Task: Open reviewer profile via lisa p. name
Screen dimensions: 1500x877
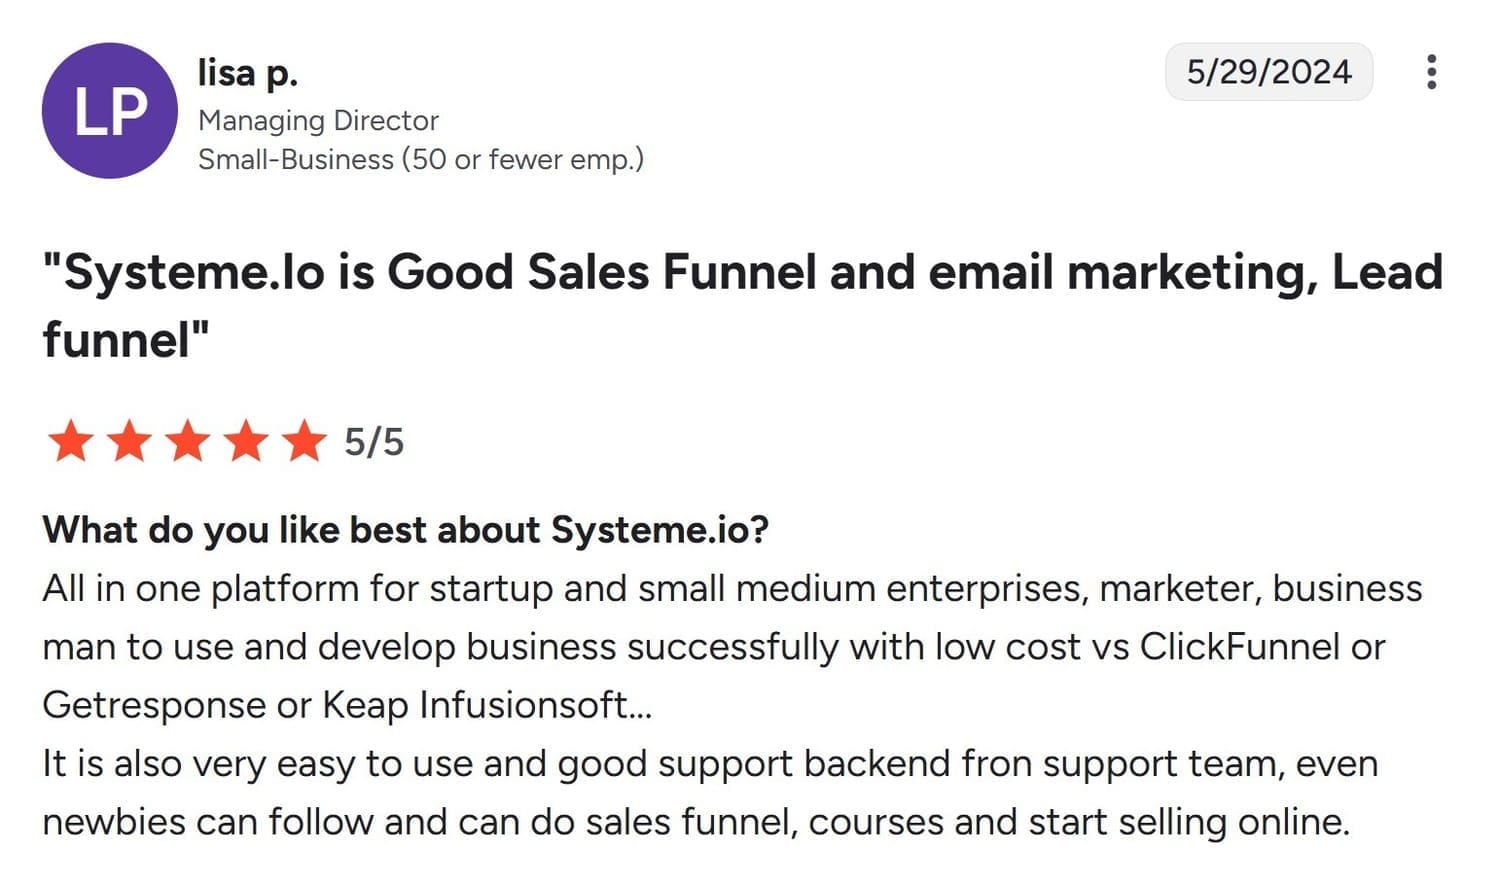Action: click(247, 73)
